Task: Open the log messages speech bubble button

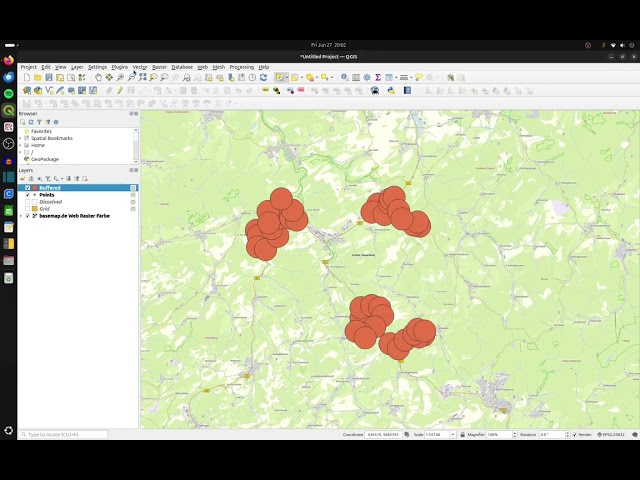Action: coord(634,435)
